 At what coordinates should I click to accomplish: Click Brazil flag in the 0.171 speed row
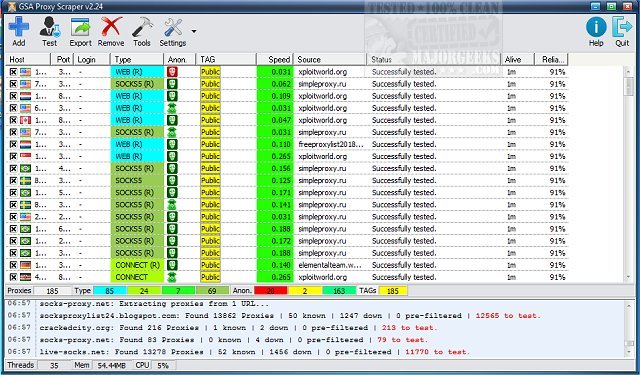25,193
